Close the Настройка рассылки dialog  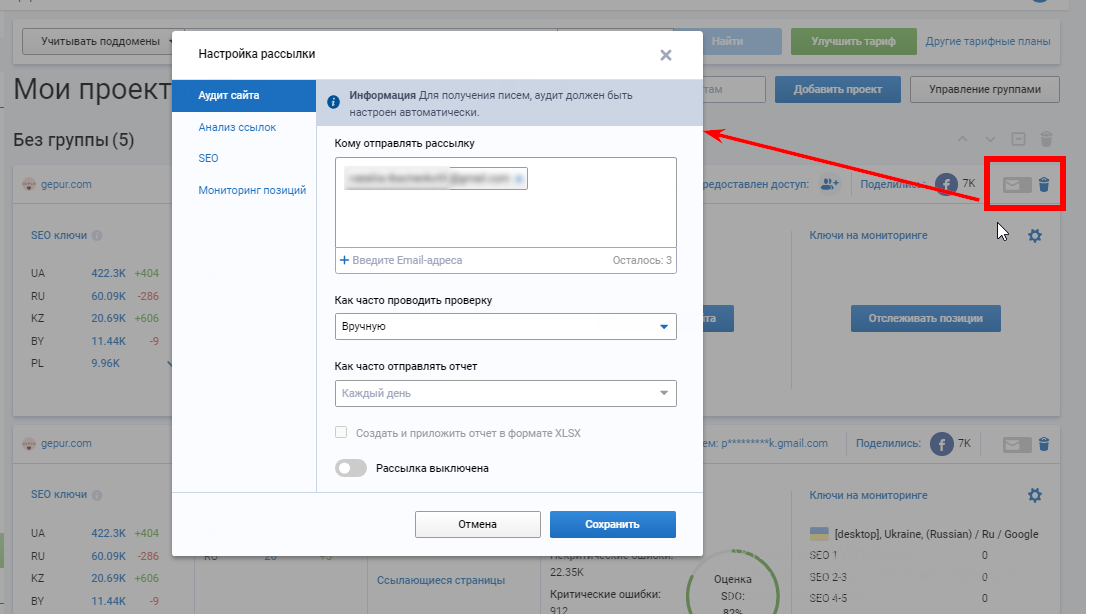pyautogui.click(x=665, y=55)
